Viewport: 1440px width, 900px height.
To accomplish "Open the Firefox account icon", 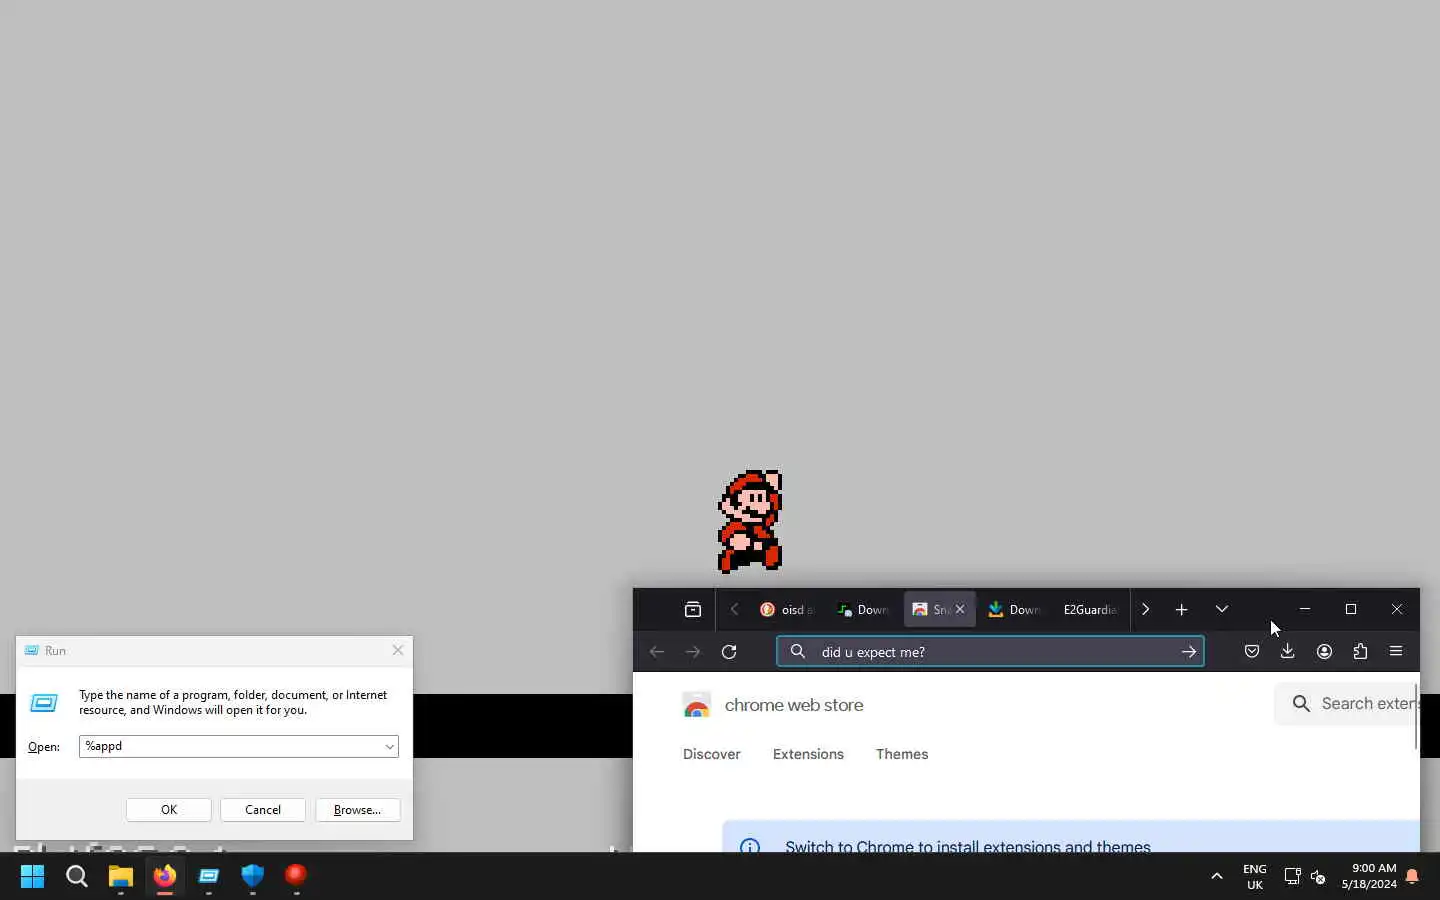I will (x=1324, y=651).
